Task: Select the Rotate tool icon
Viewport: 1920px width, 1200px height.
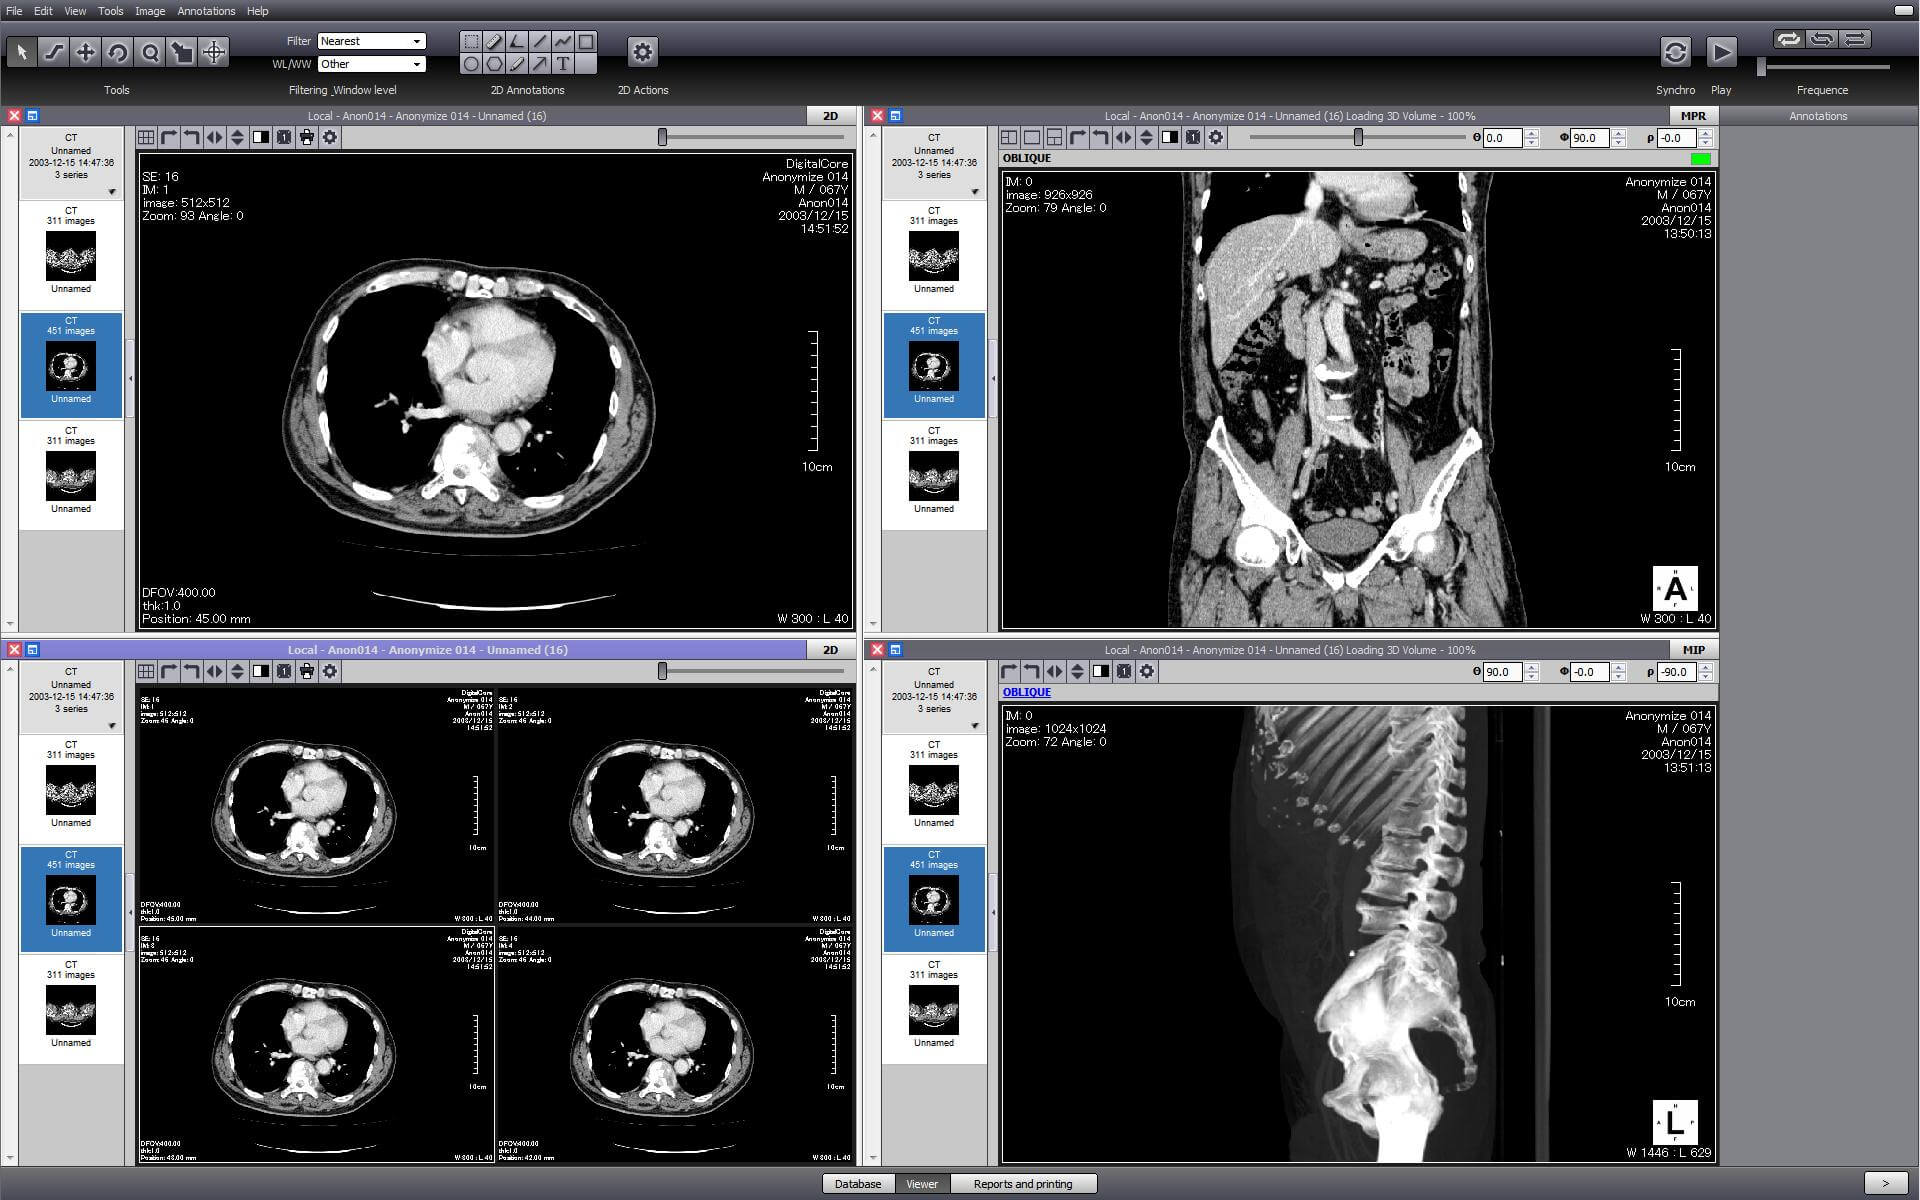Action: (x=118, y=53)
